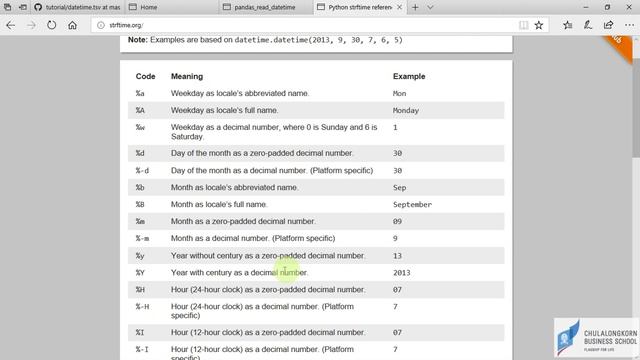
Task: Refresh the strftime.org page
Action: pyautogui.click(x=51, y=25)
